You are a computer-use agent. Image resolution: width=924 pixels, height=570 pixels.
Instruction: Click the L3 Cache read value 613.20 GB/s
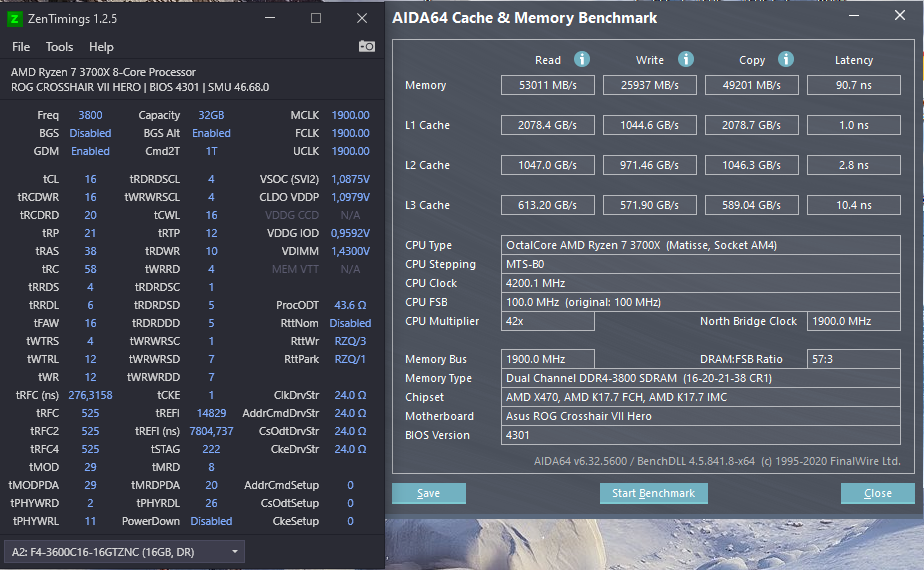(547, 205)
